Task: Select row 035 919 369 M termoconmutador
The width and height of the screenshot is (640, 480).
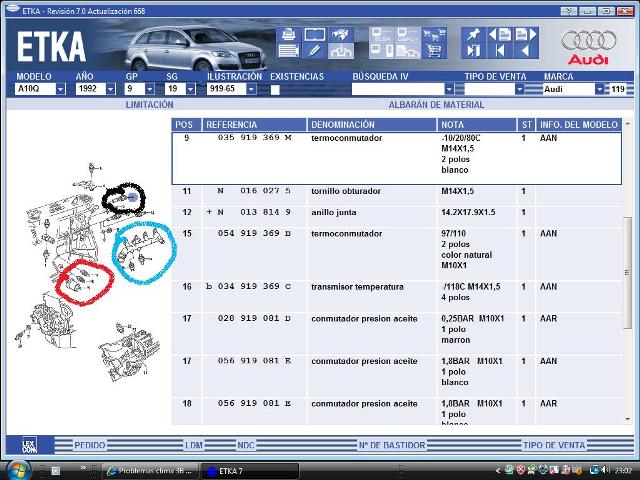Action: click(397, 158)
